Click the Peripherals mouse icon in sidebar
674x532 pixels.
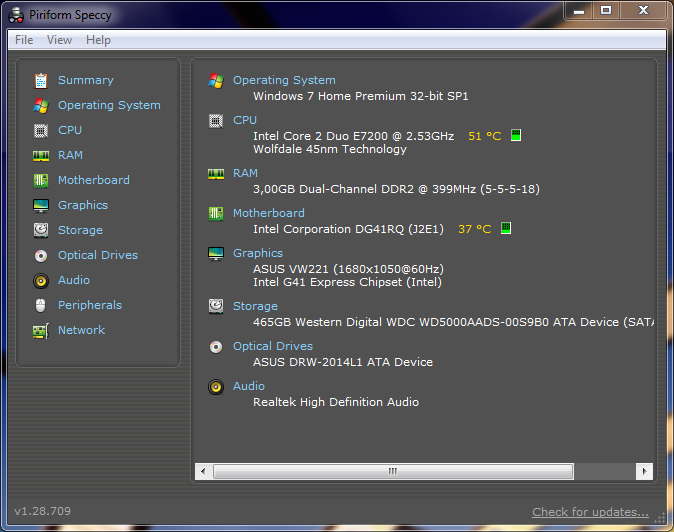(40, 306)
